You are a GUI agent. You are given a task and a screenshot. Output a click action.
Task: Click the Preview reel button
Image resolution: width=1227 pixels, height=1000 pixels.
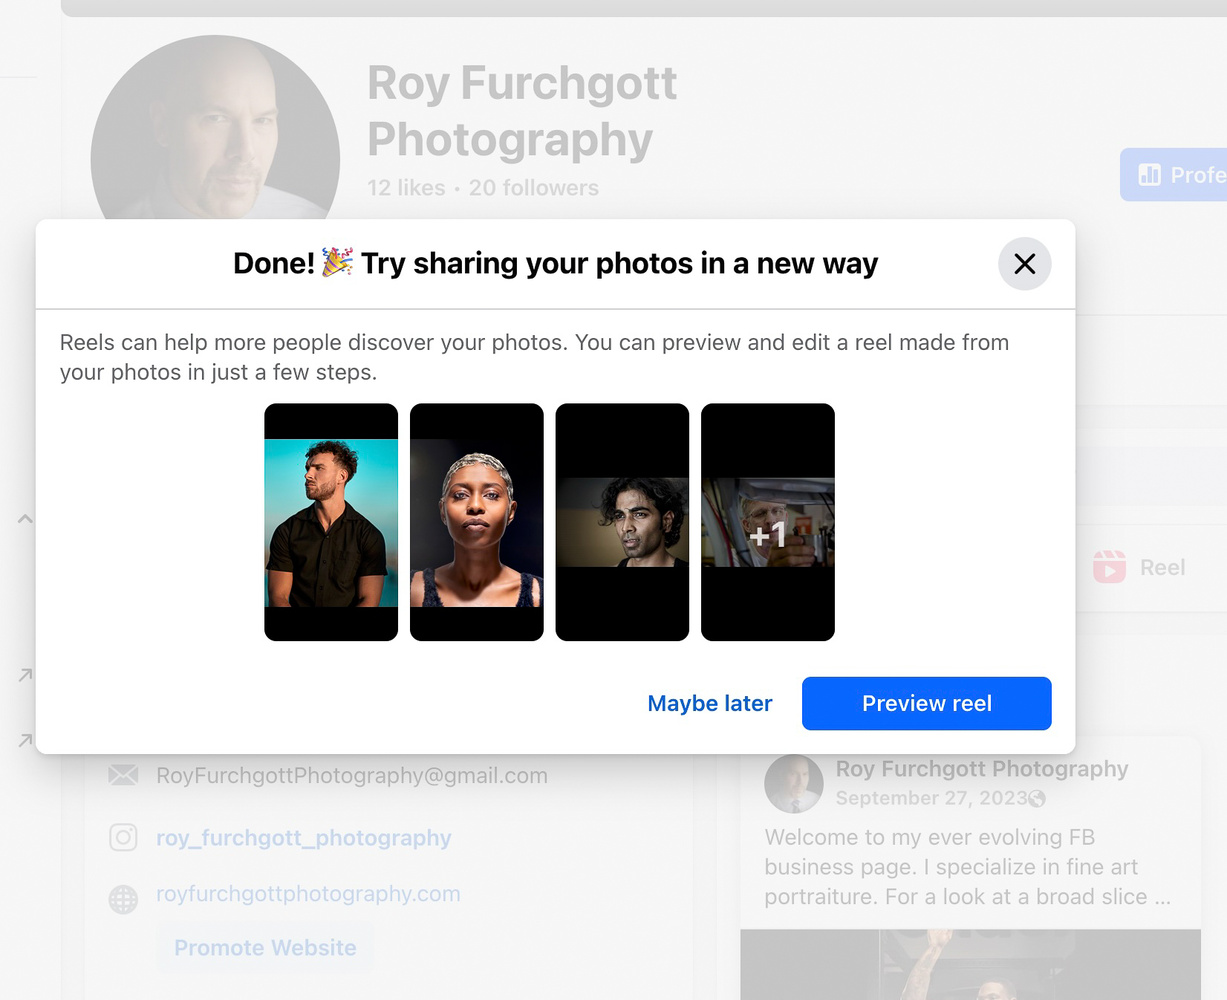[926, 704]
